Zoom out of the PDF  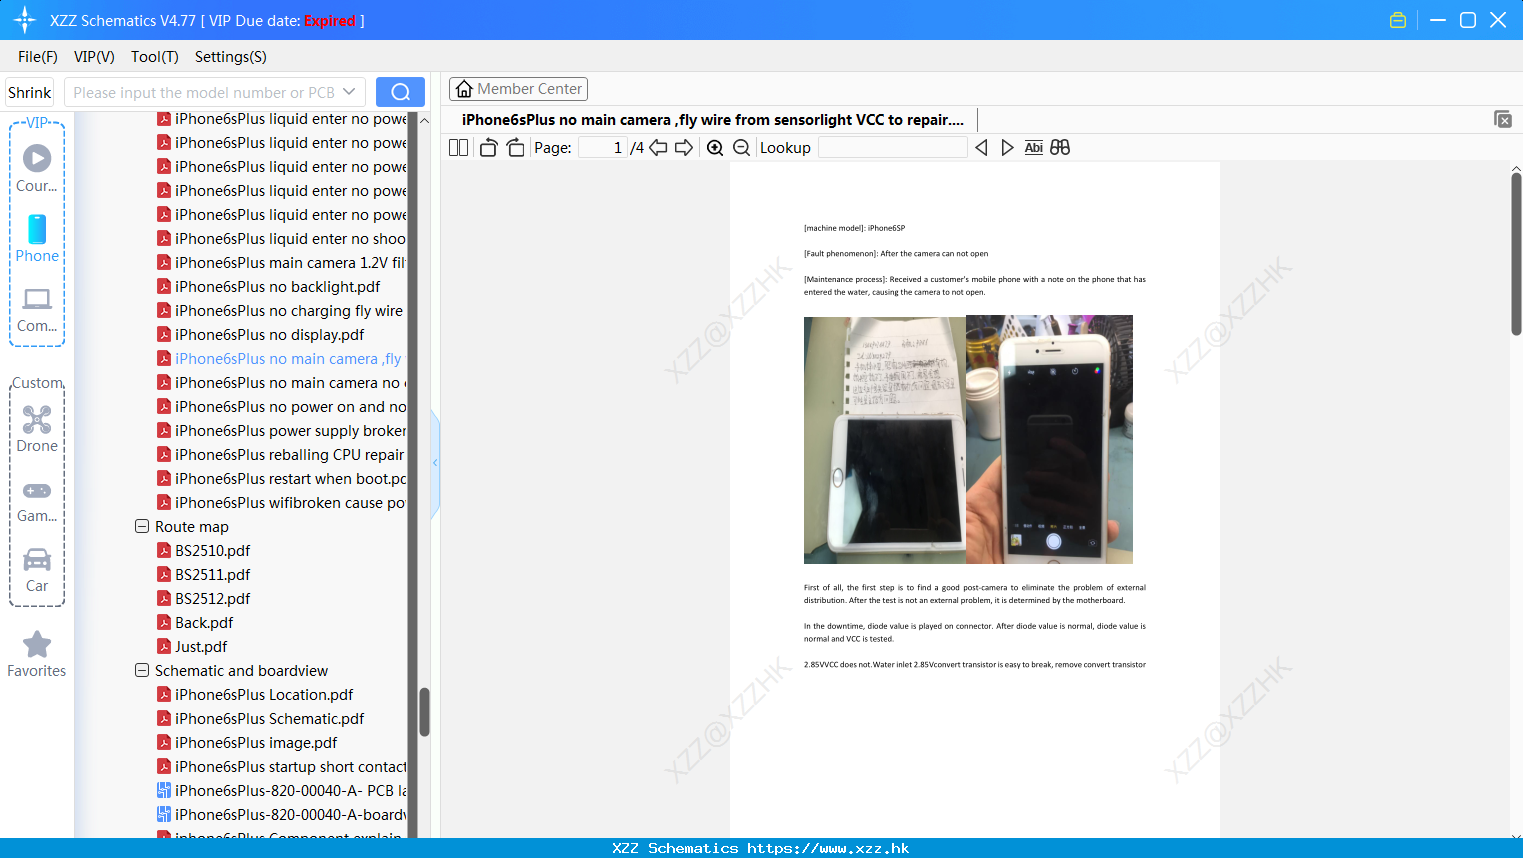click(x=741, y=148)
